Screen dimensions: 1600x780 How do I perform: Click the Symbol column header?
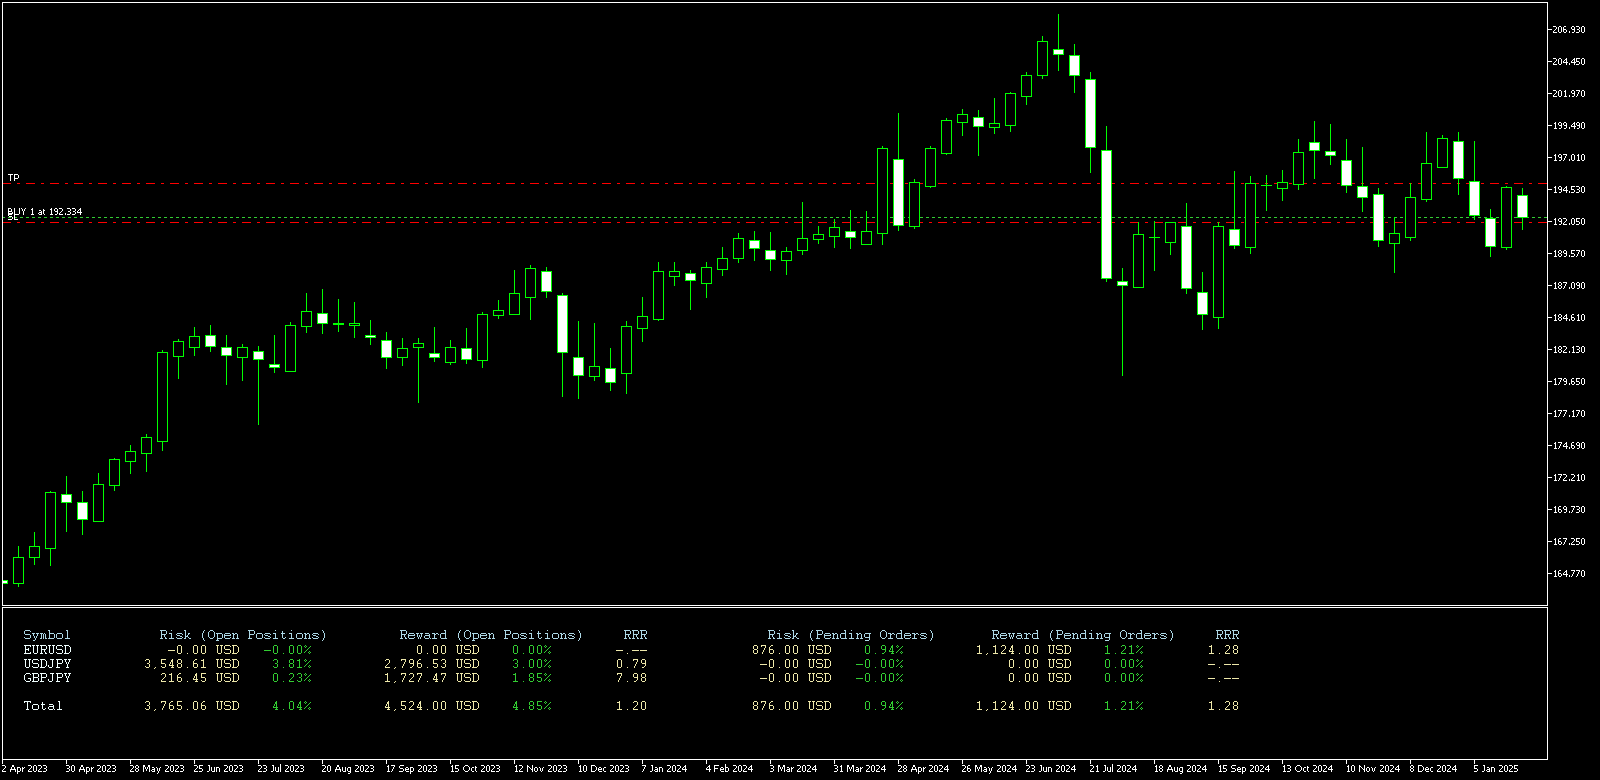[x=47, y=635]
